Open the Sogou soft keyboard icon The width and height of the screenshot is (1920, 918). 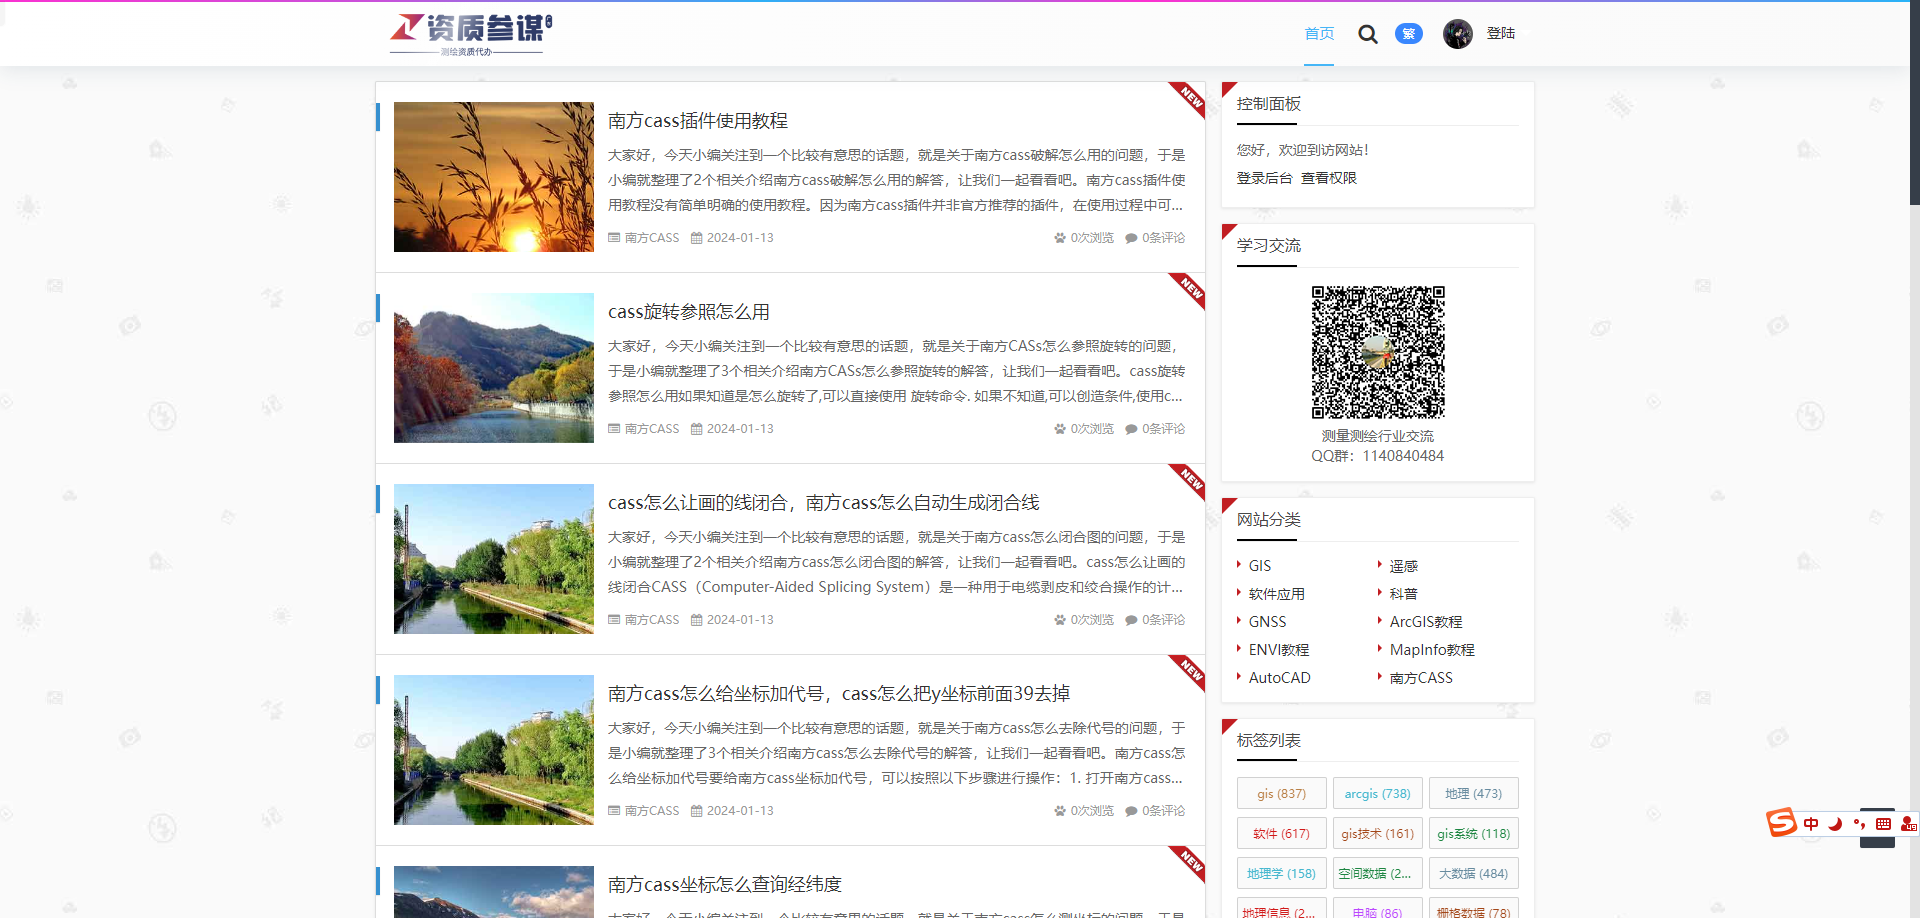[x=1884, y=823]
